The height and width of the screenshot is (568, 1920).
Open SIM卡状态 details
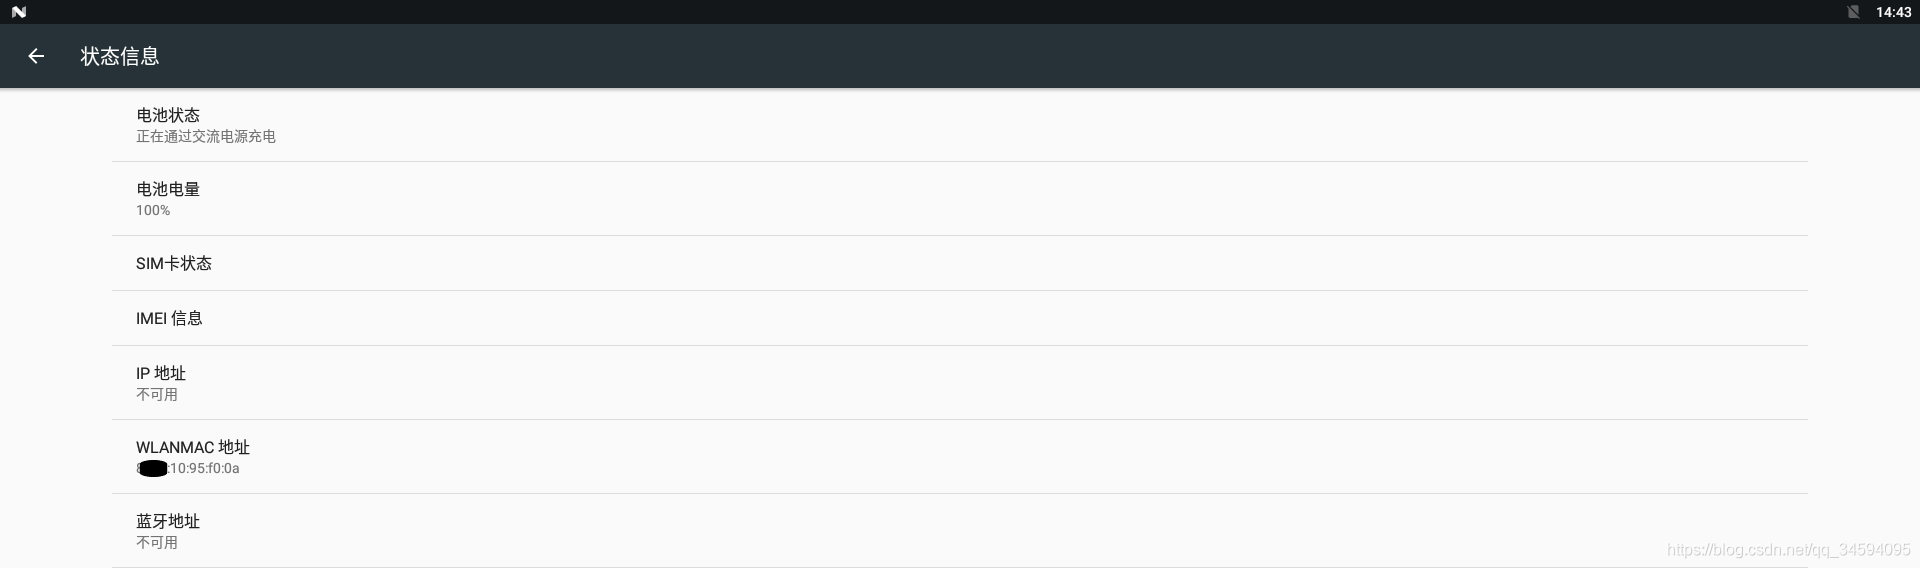coord(960,263)
